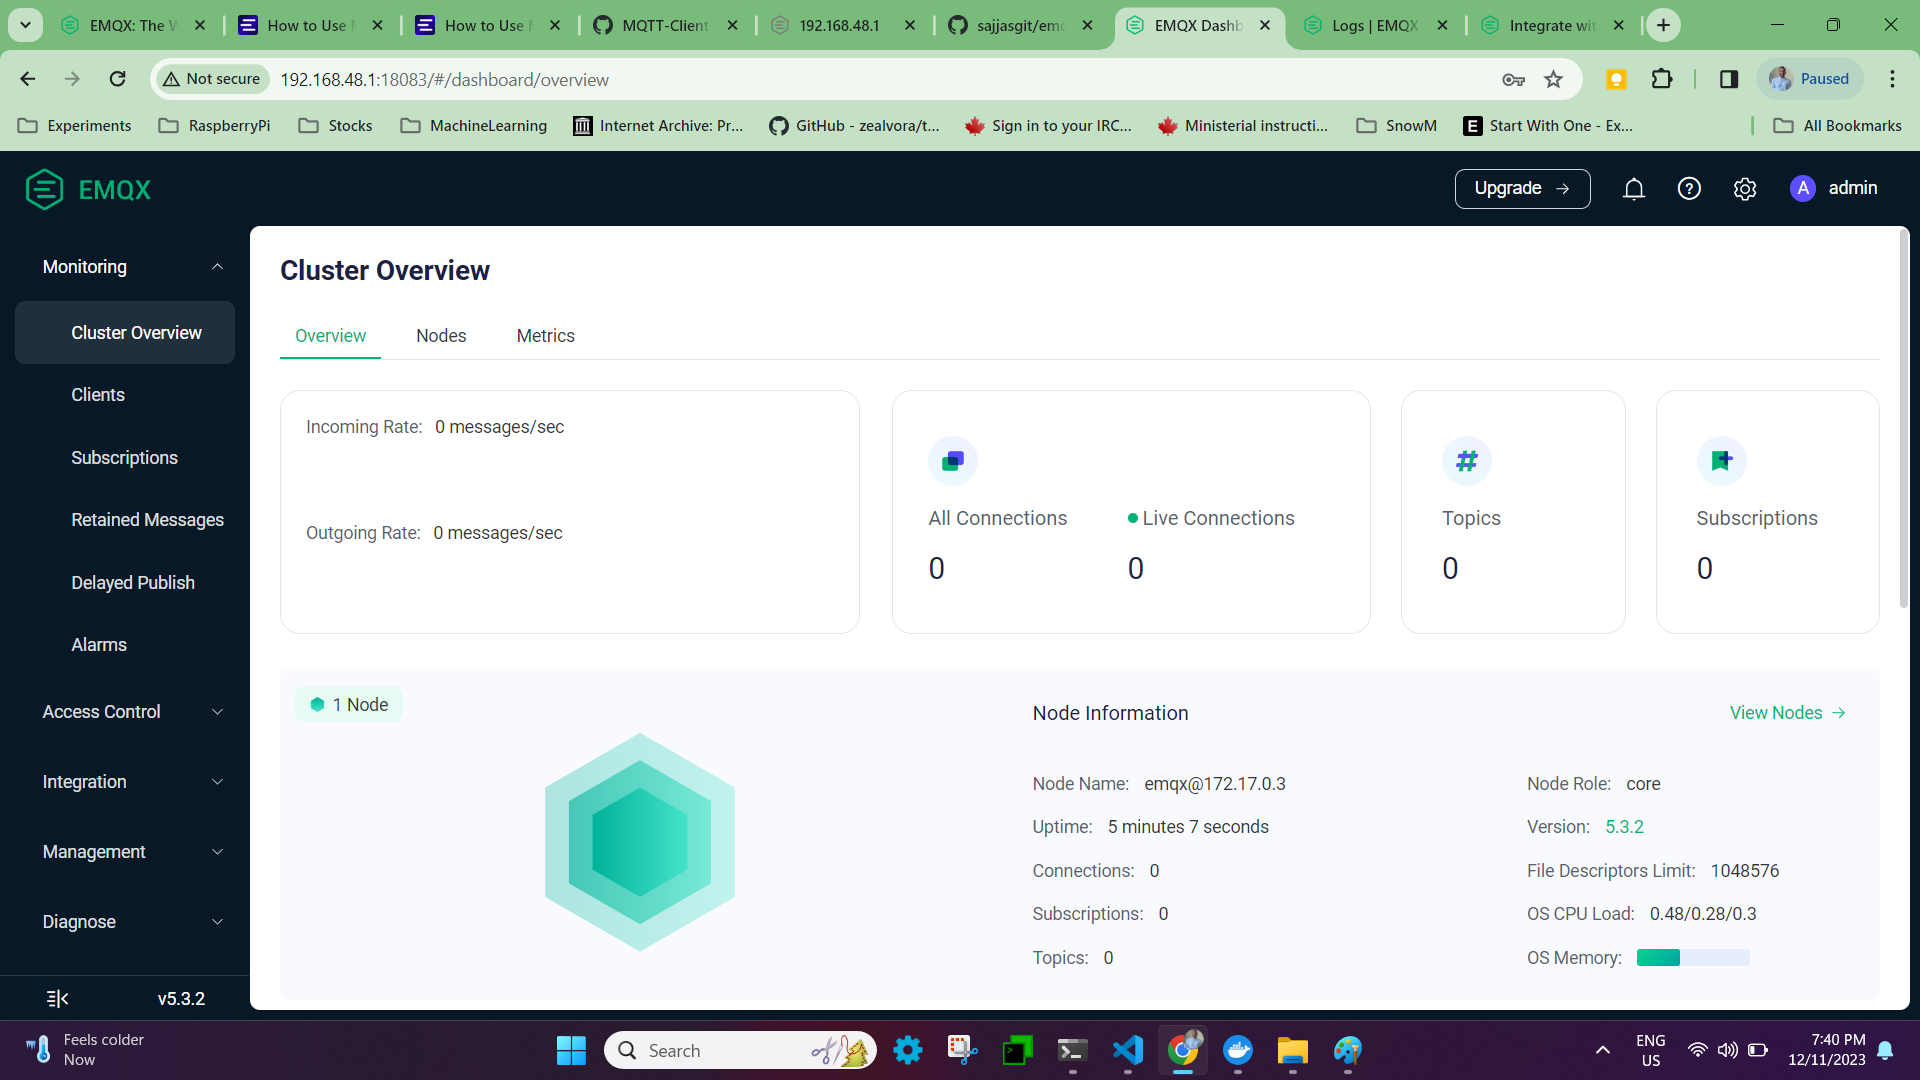Click the Paused profile button
The width and height of the screenshot is (1920, 1080).
(x=1810, y=79)
